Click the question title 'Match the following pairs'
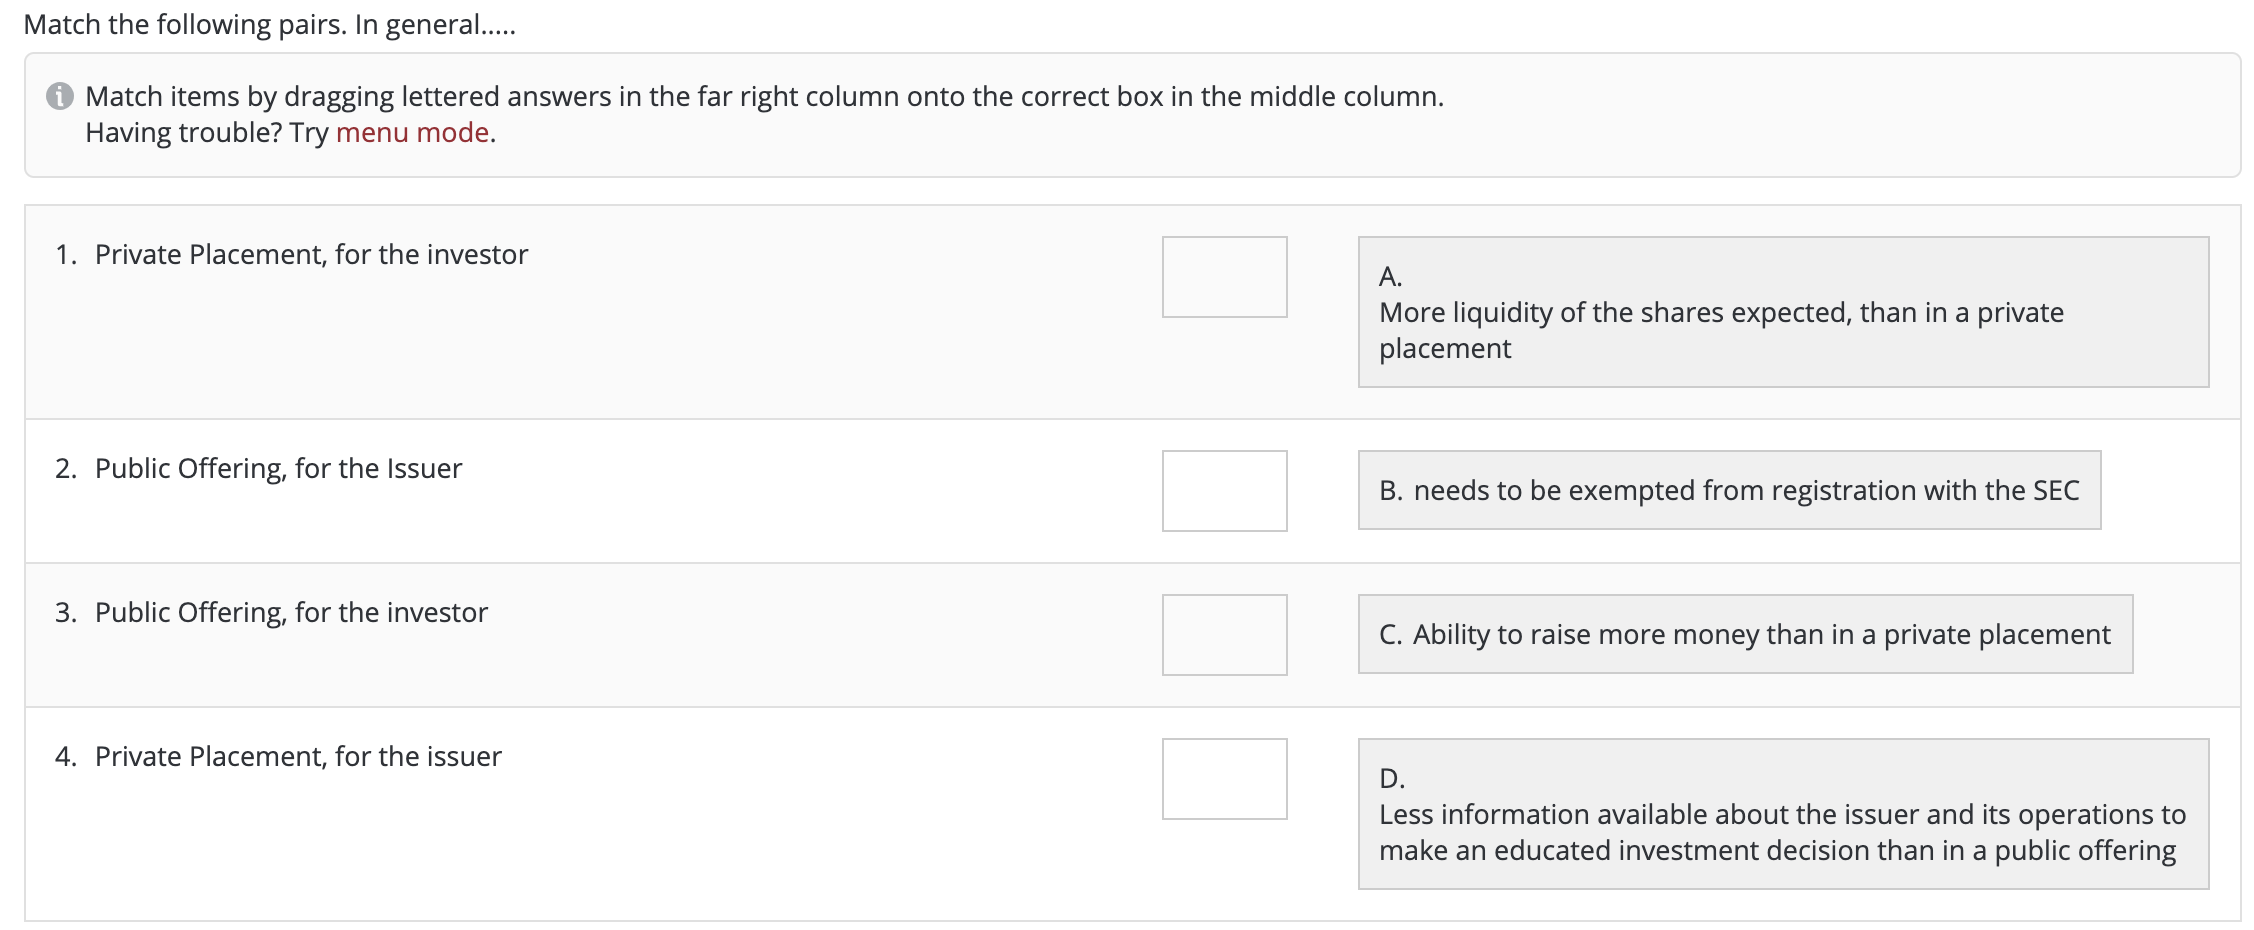Viewport: 2254px width, 930px height. pyautogui.click(x=268, y=24)
